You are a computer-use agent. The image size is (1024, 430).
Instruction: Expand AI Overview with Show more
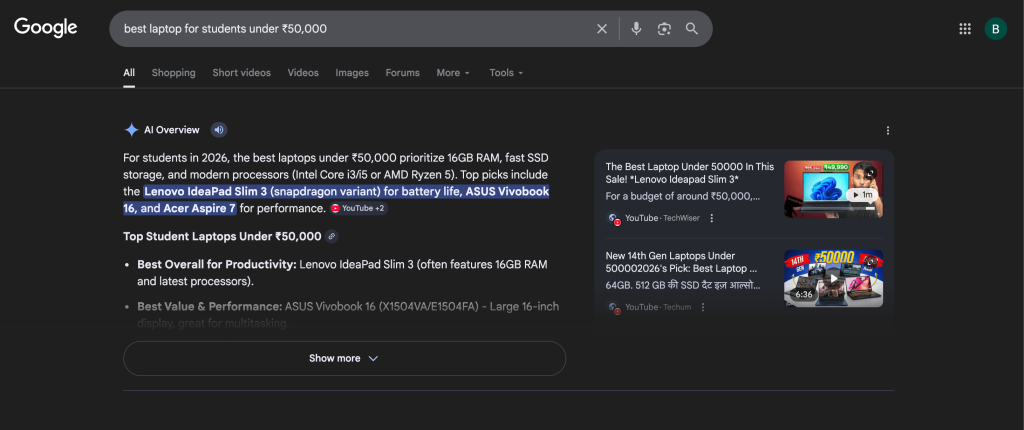(x=344, y=358)
